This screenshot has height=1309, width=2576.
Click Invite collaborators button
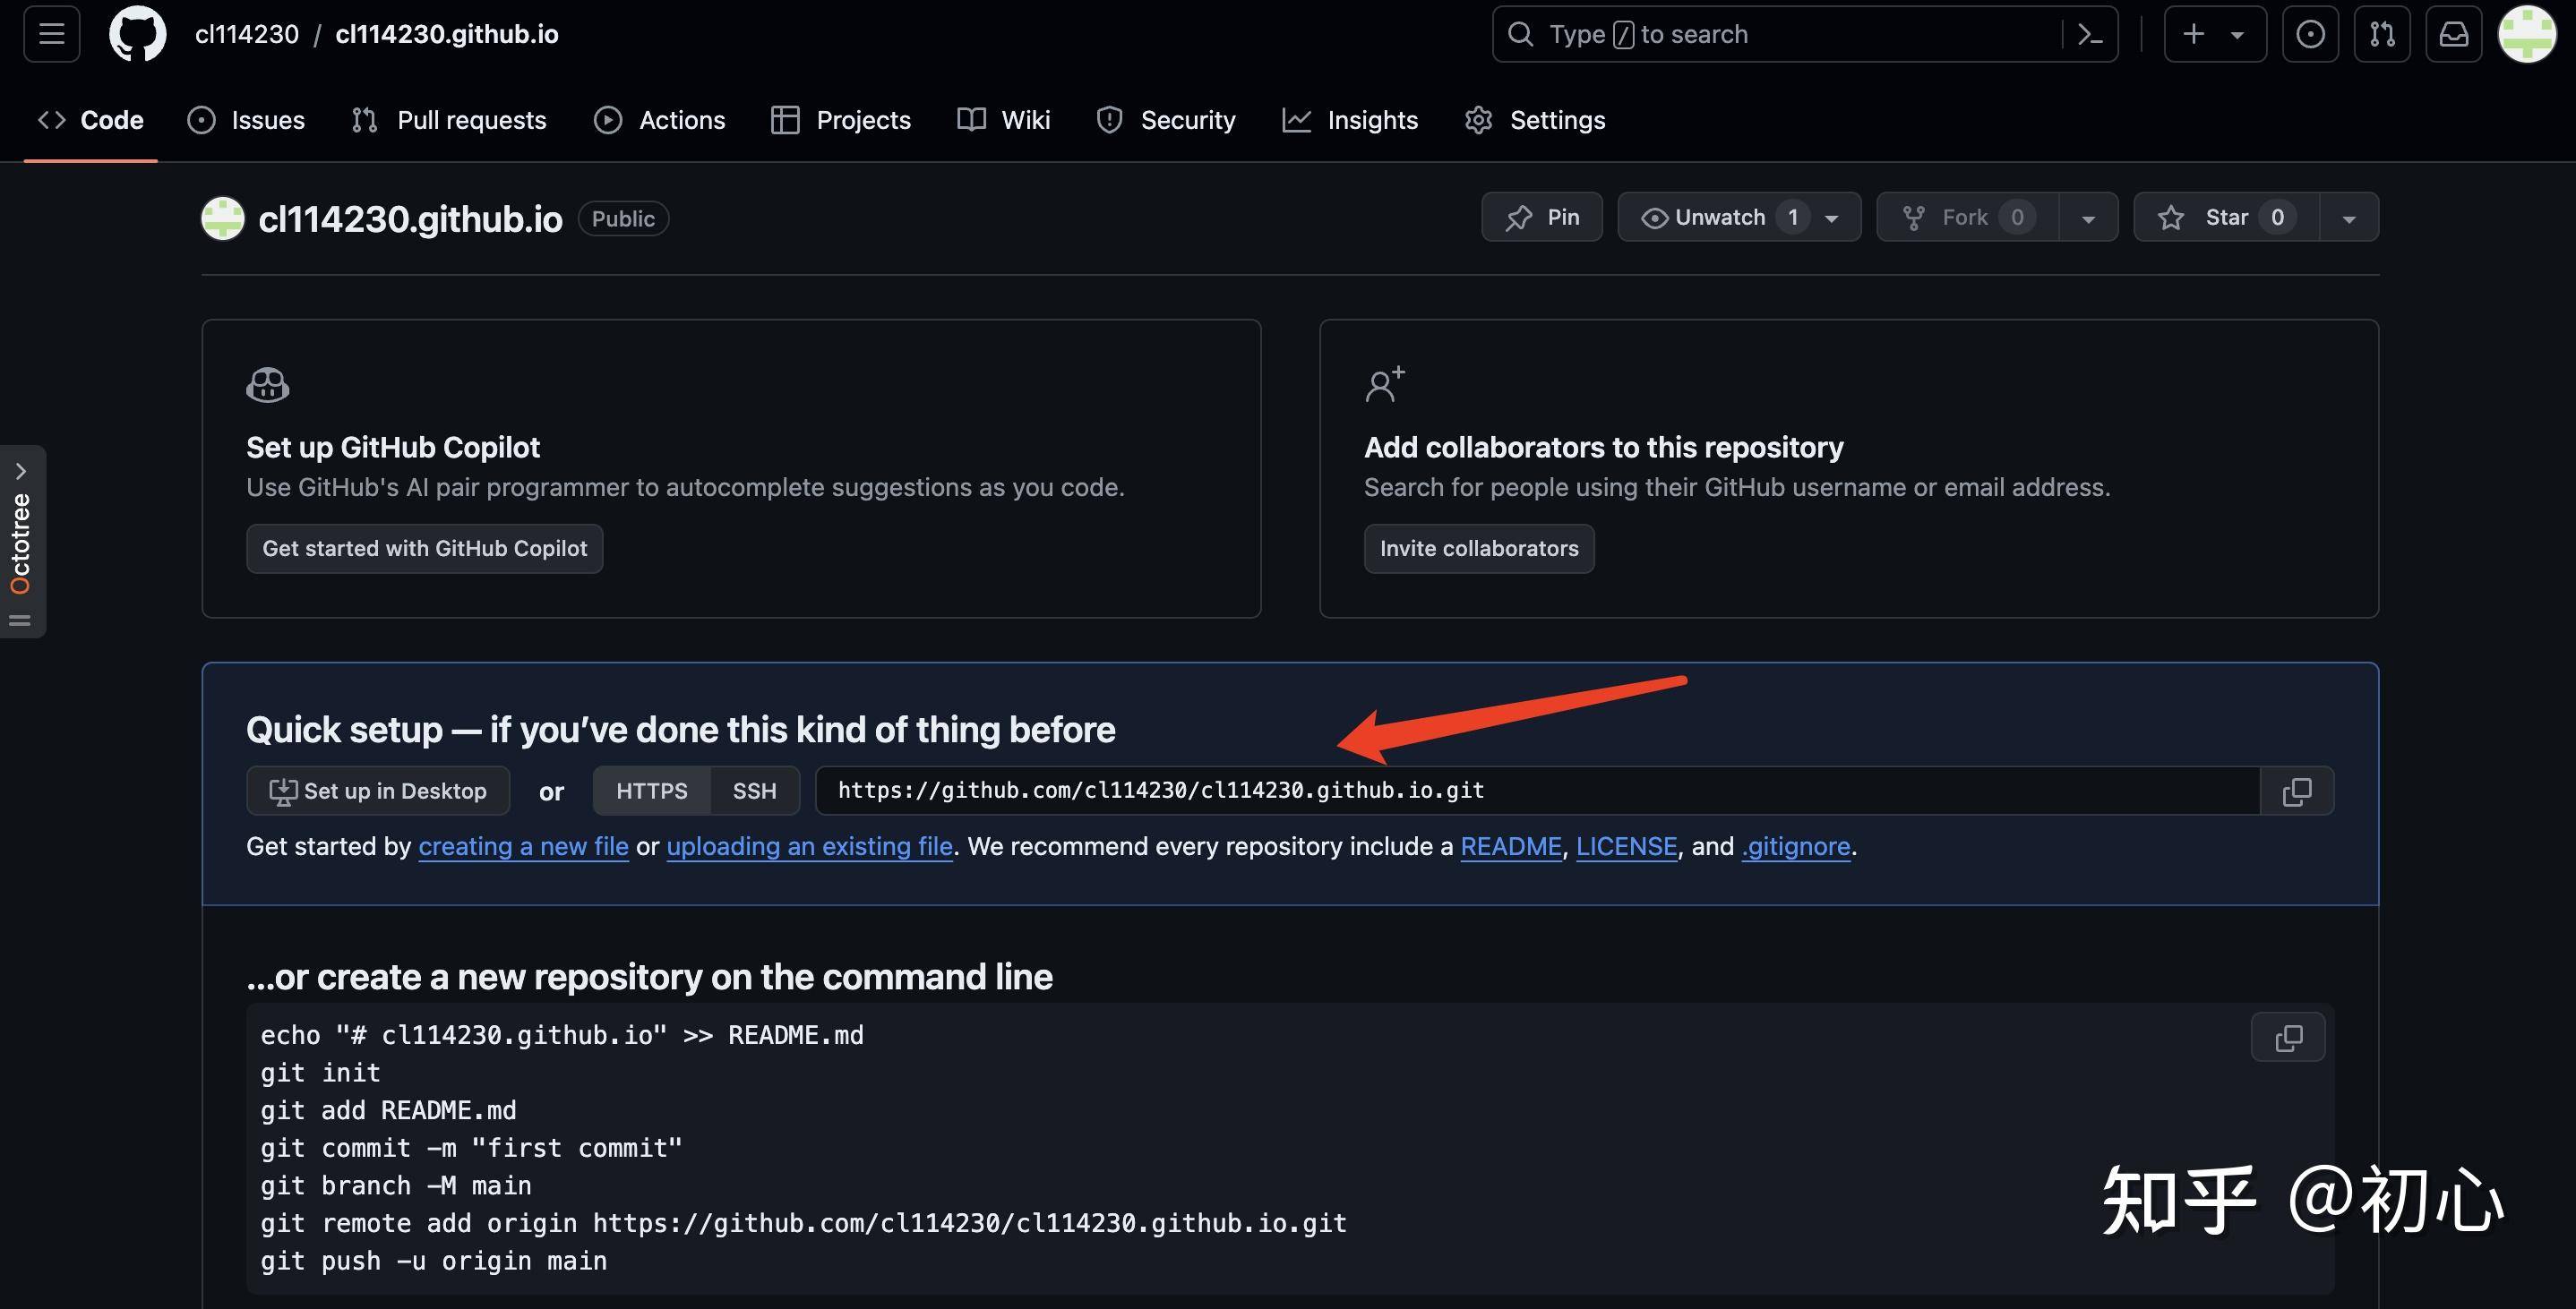1479,549
